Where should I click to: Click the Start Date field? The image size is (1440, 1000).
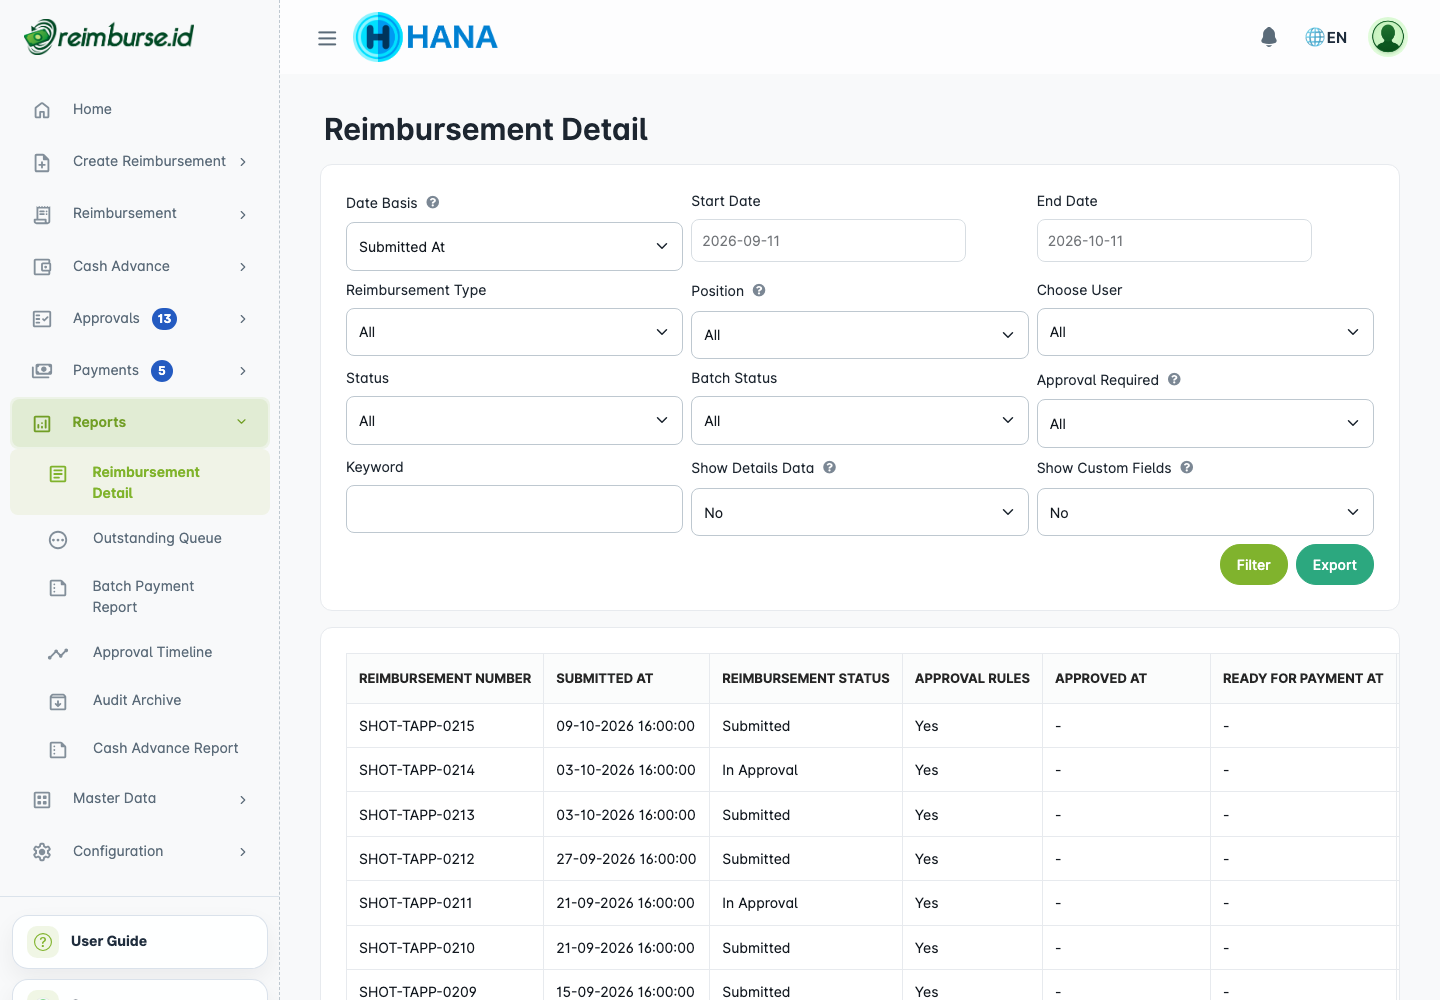(828, 241)
